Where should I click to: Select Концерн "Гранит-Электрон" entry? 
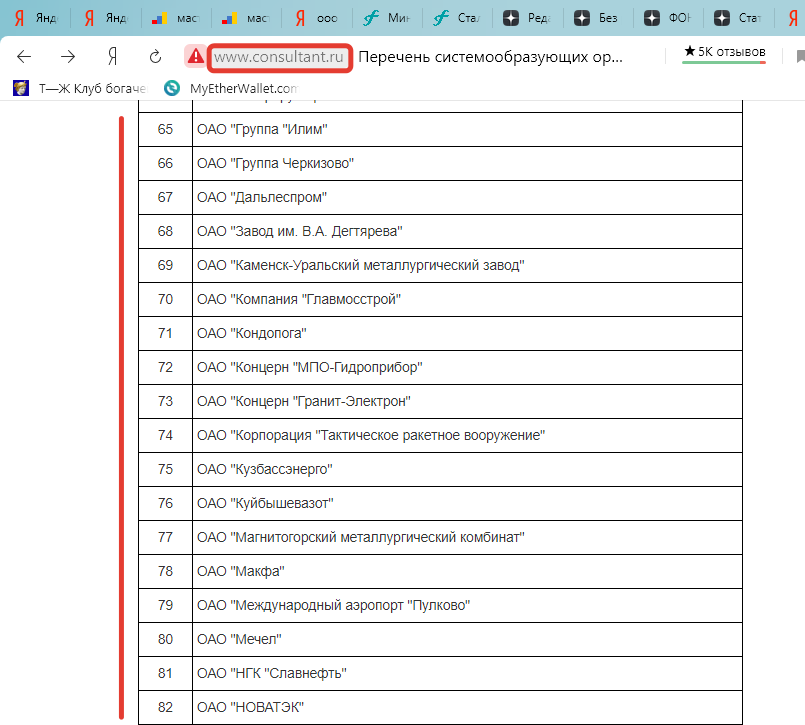tap(304, 401)
